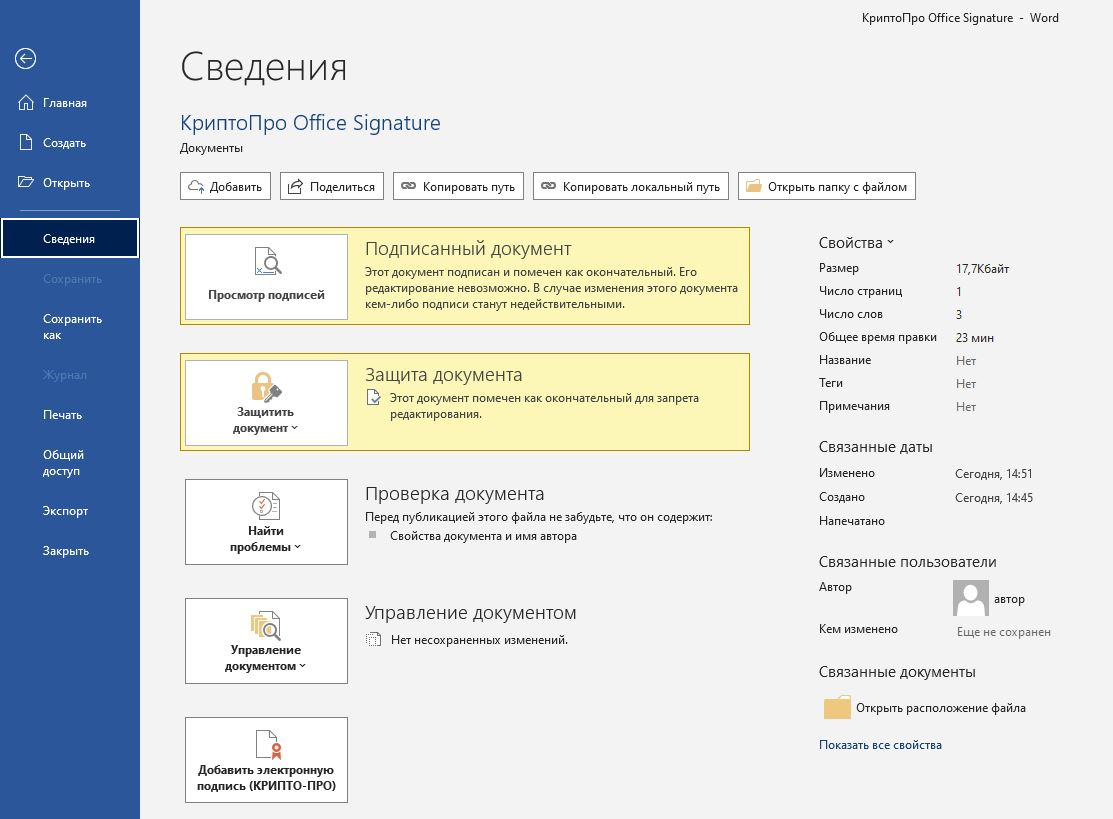Click the back arrow icon in sidebar
The image size is (1113, 819).
(26, 59)
